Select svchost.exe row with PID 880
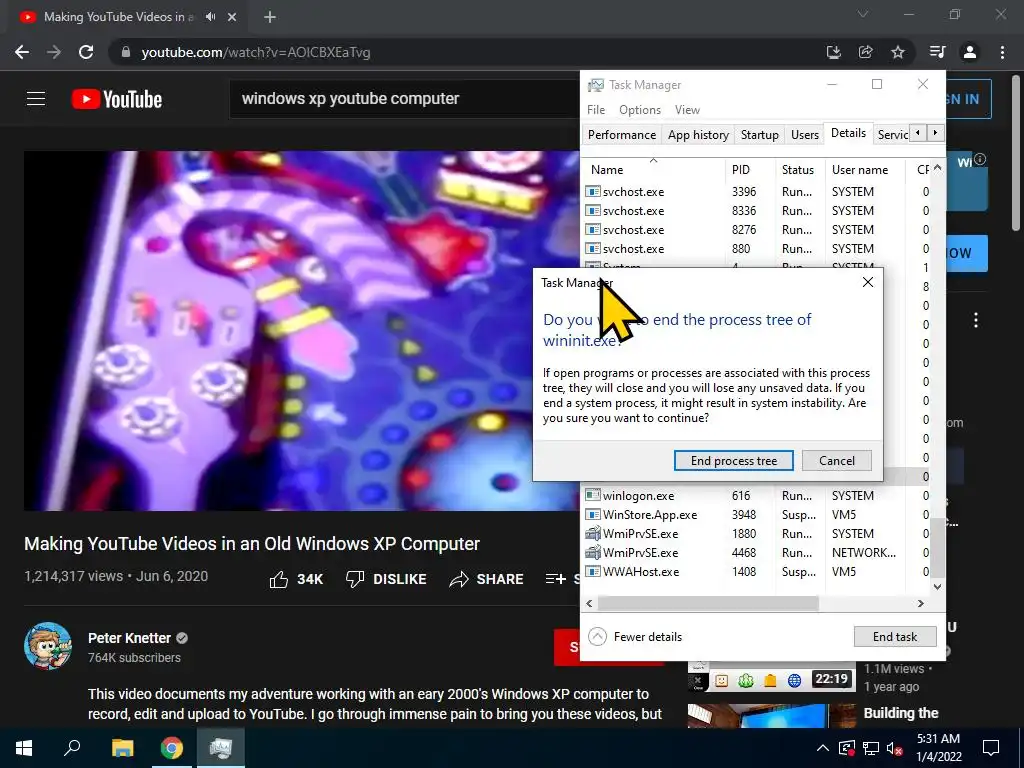Image resolution: width=1024 pixels, height=768 pixels. [756, 249]
